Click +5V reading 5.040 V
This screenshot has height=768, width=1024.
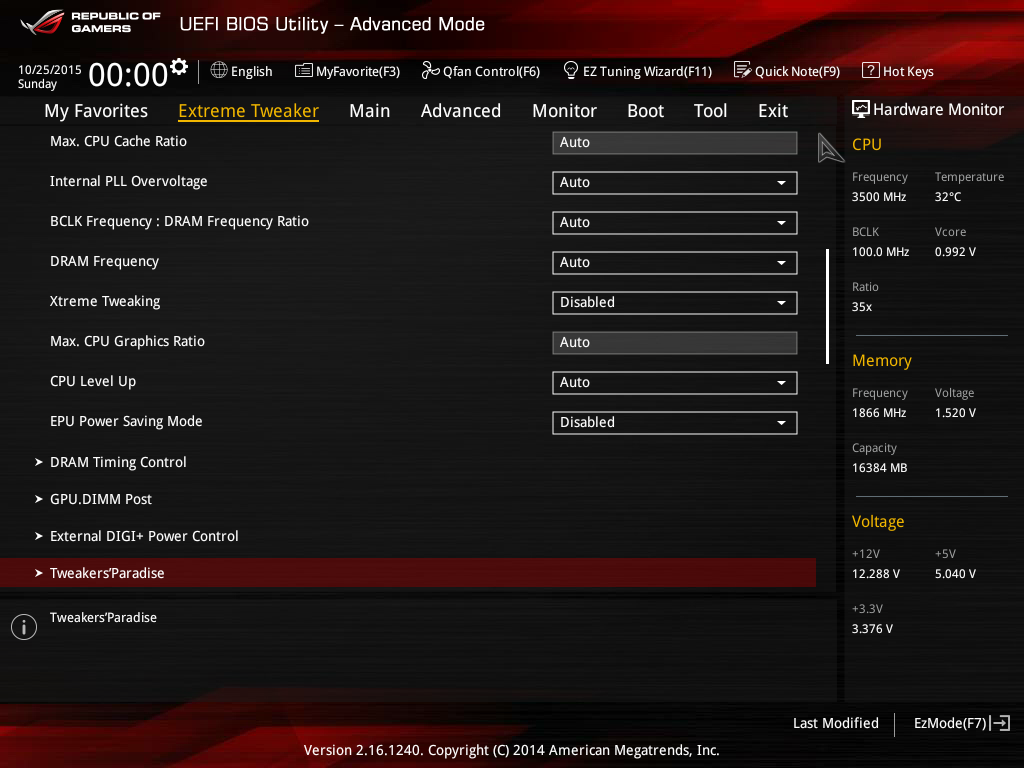click(955, 573)
